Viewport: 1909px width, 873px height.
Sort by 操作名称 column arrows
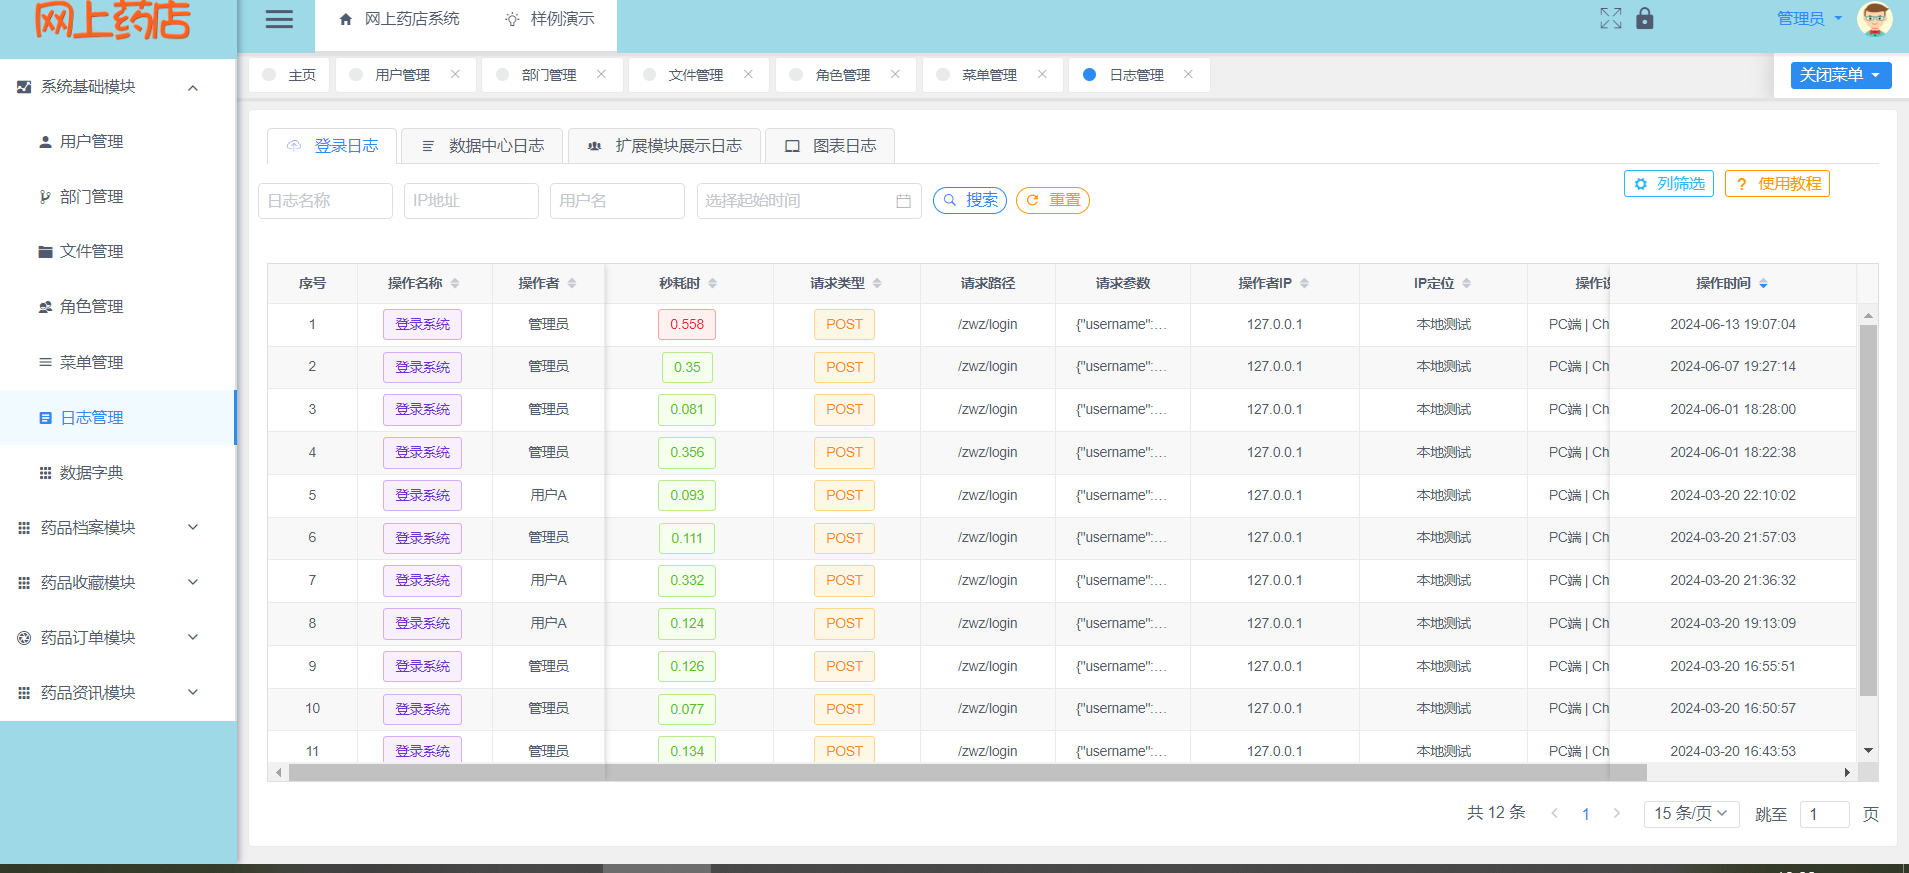point(455,283)
